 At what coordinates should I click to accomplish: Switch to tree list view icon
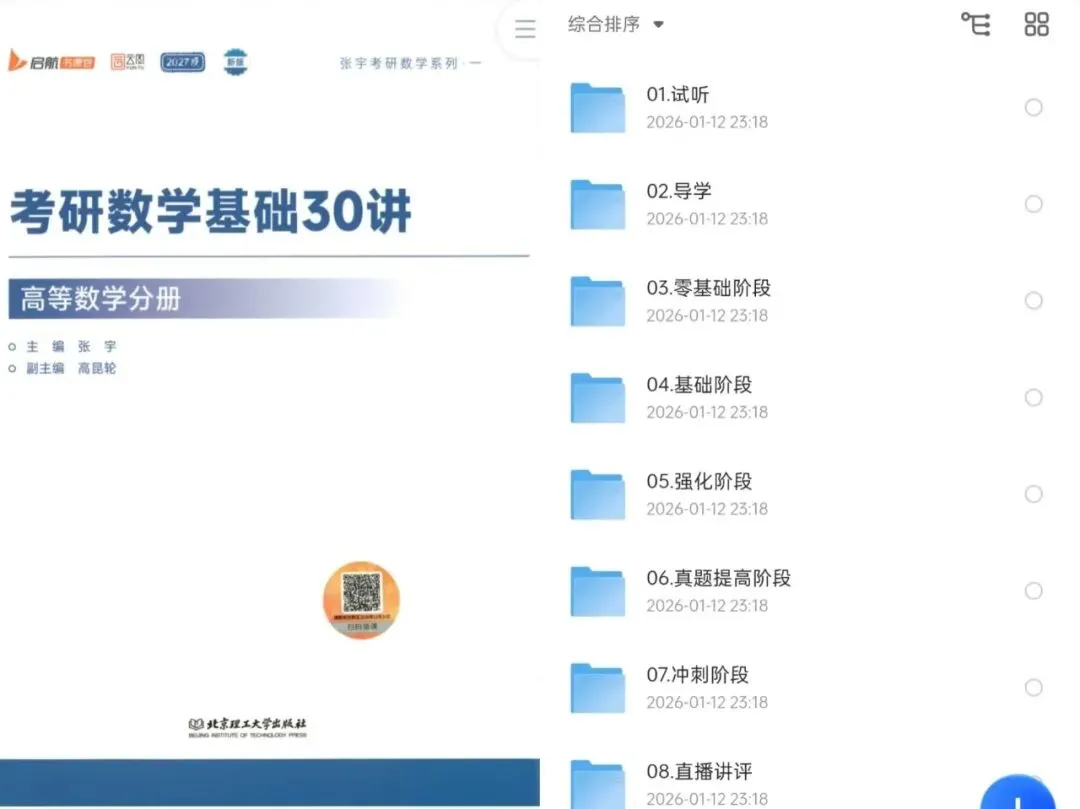coord(975,24)
